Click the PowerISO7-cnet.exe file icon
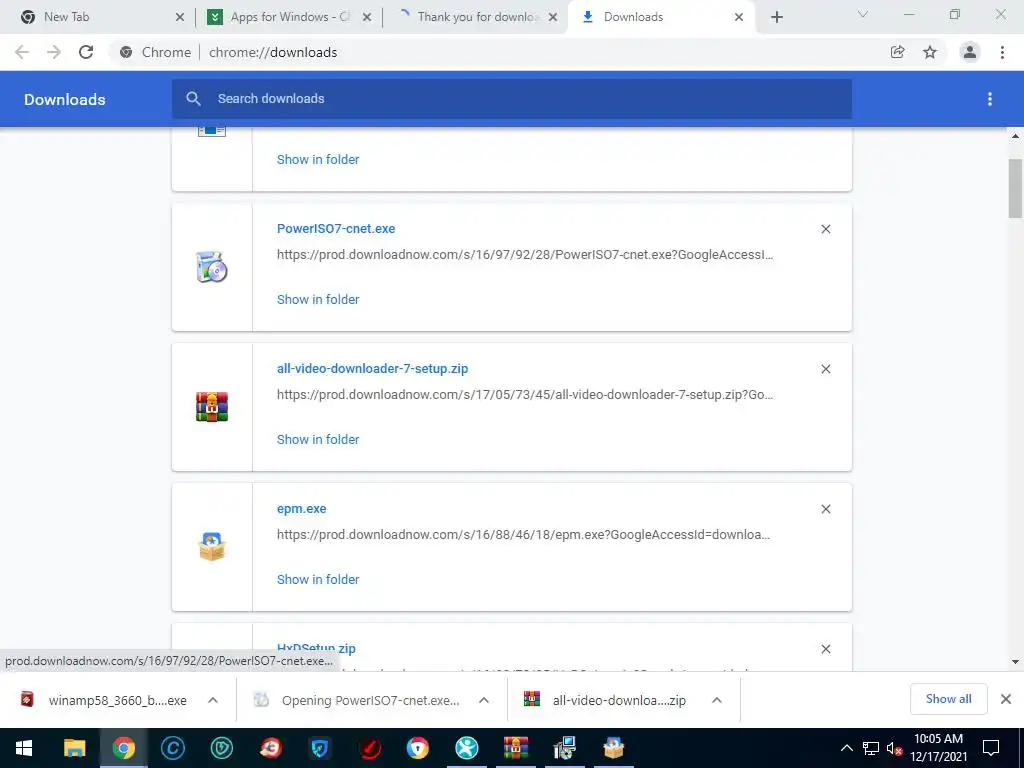 tap(212, 267)
